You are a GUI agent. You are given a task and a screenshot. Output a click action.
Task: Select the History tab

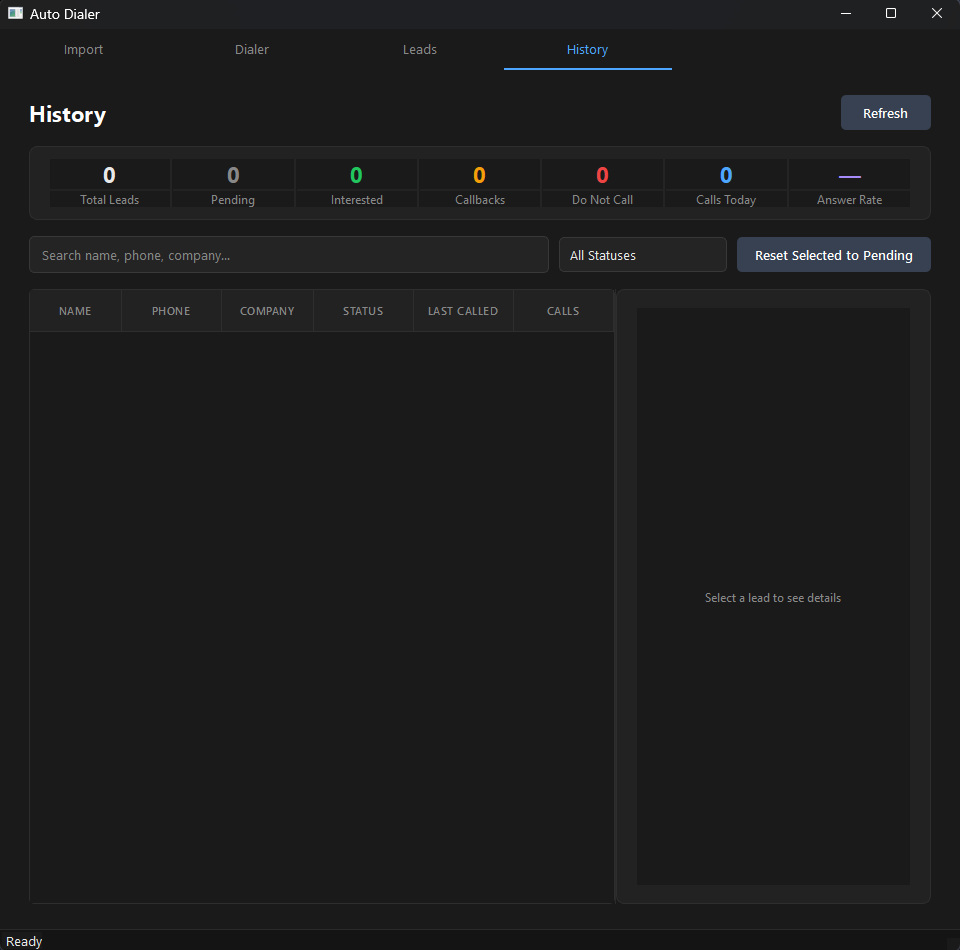point(587,50)
